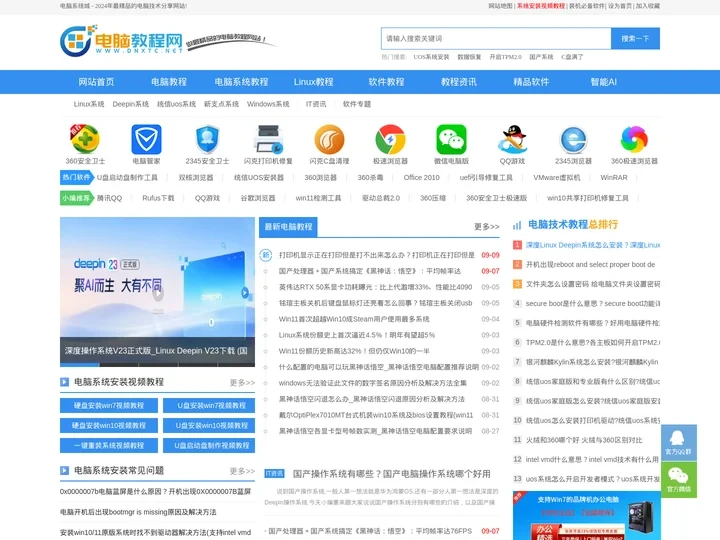This screenshot has height=540, width=720.
Task: Click the 官方微信 floating icon
Action: click(679, 479)
